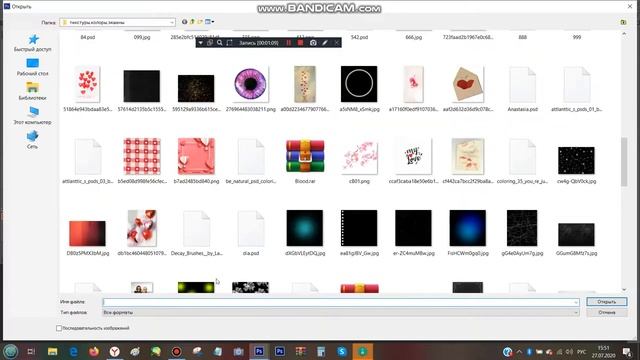This screenshot has height=360, width=640.
Task: Create a new folder with toolbar icon
Action: click(200, 22)
